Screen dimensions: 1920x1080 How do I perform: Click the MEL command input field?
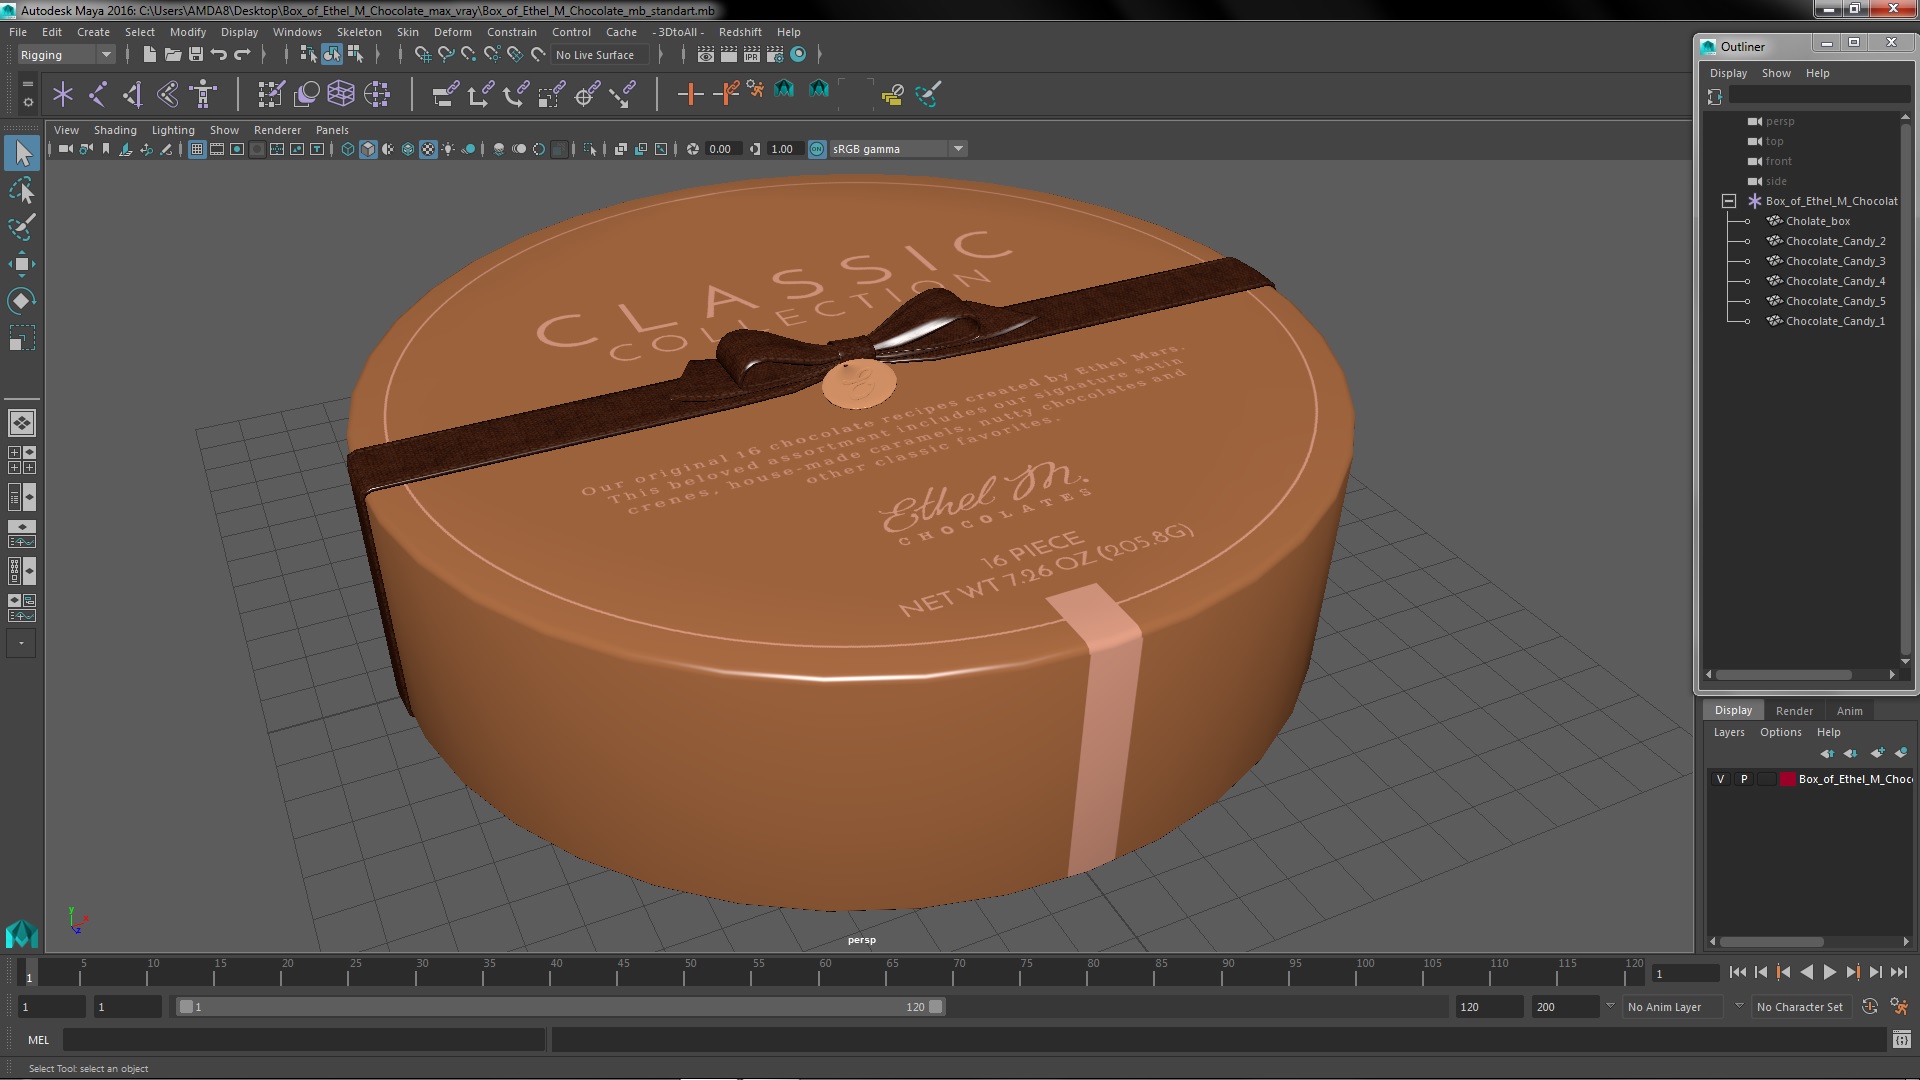coord(304,1040)
